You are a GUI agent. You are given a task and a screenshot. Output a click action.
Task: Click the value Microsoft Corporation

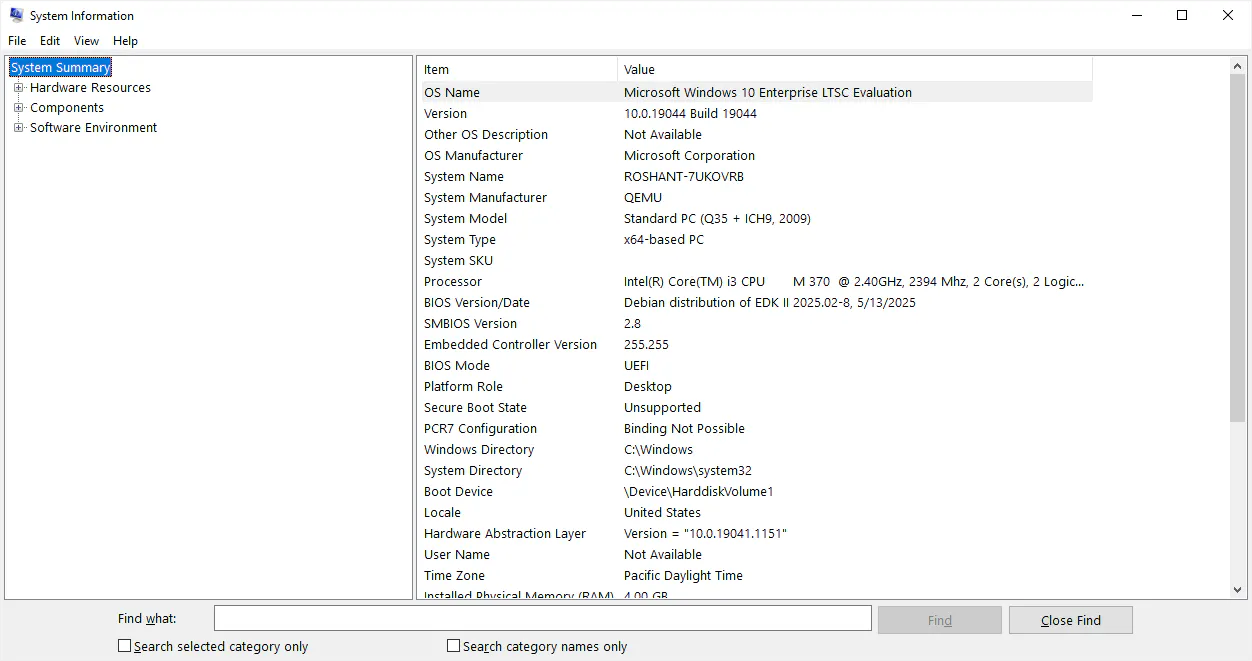point(689,155)
